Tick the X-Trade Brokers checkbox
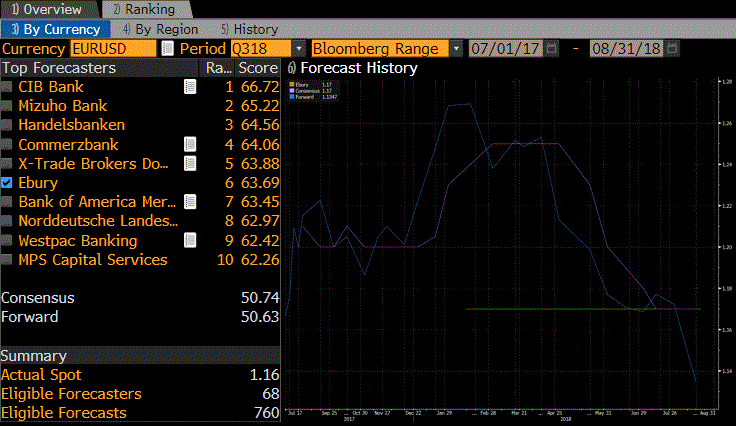Viewport: 736px width, 426px height. coord(7,164)
